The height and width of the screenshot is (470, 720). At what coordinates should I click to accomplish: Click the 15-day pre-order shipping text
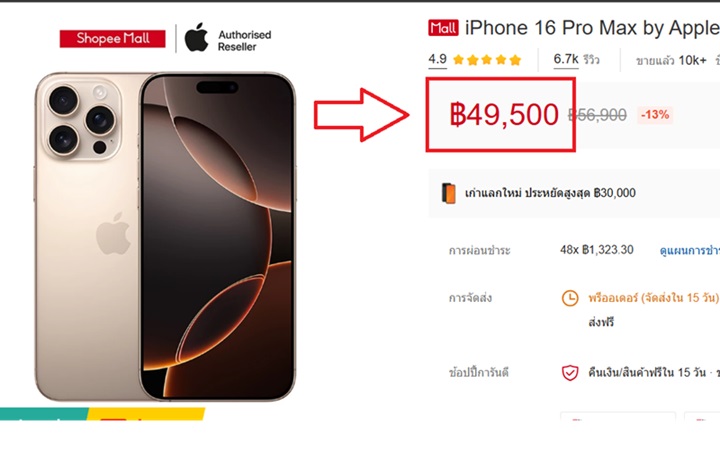pos(653,298)
